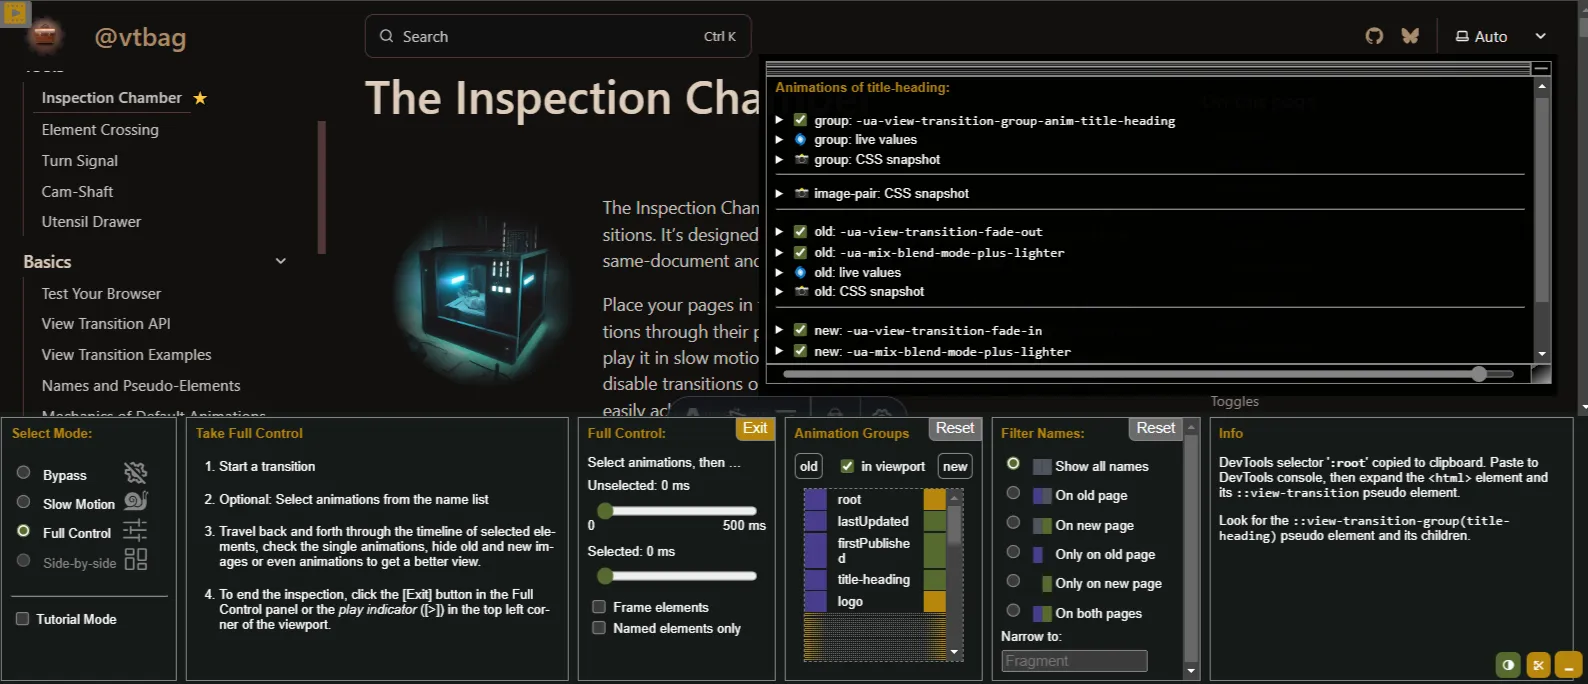The width and height of the screenshot is (1588, 684).
Task: Click the orange scissors-style icon button
Action: [x=1538, y=665]
